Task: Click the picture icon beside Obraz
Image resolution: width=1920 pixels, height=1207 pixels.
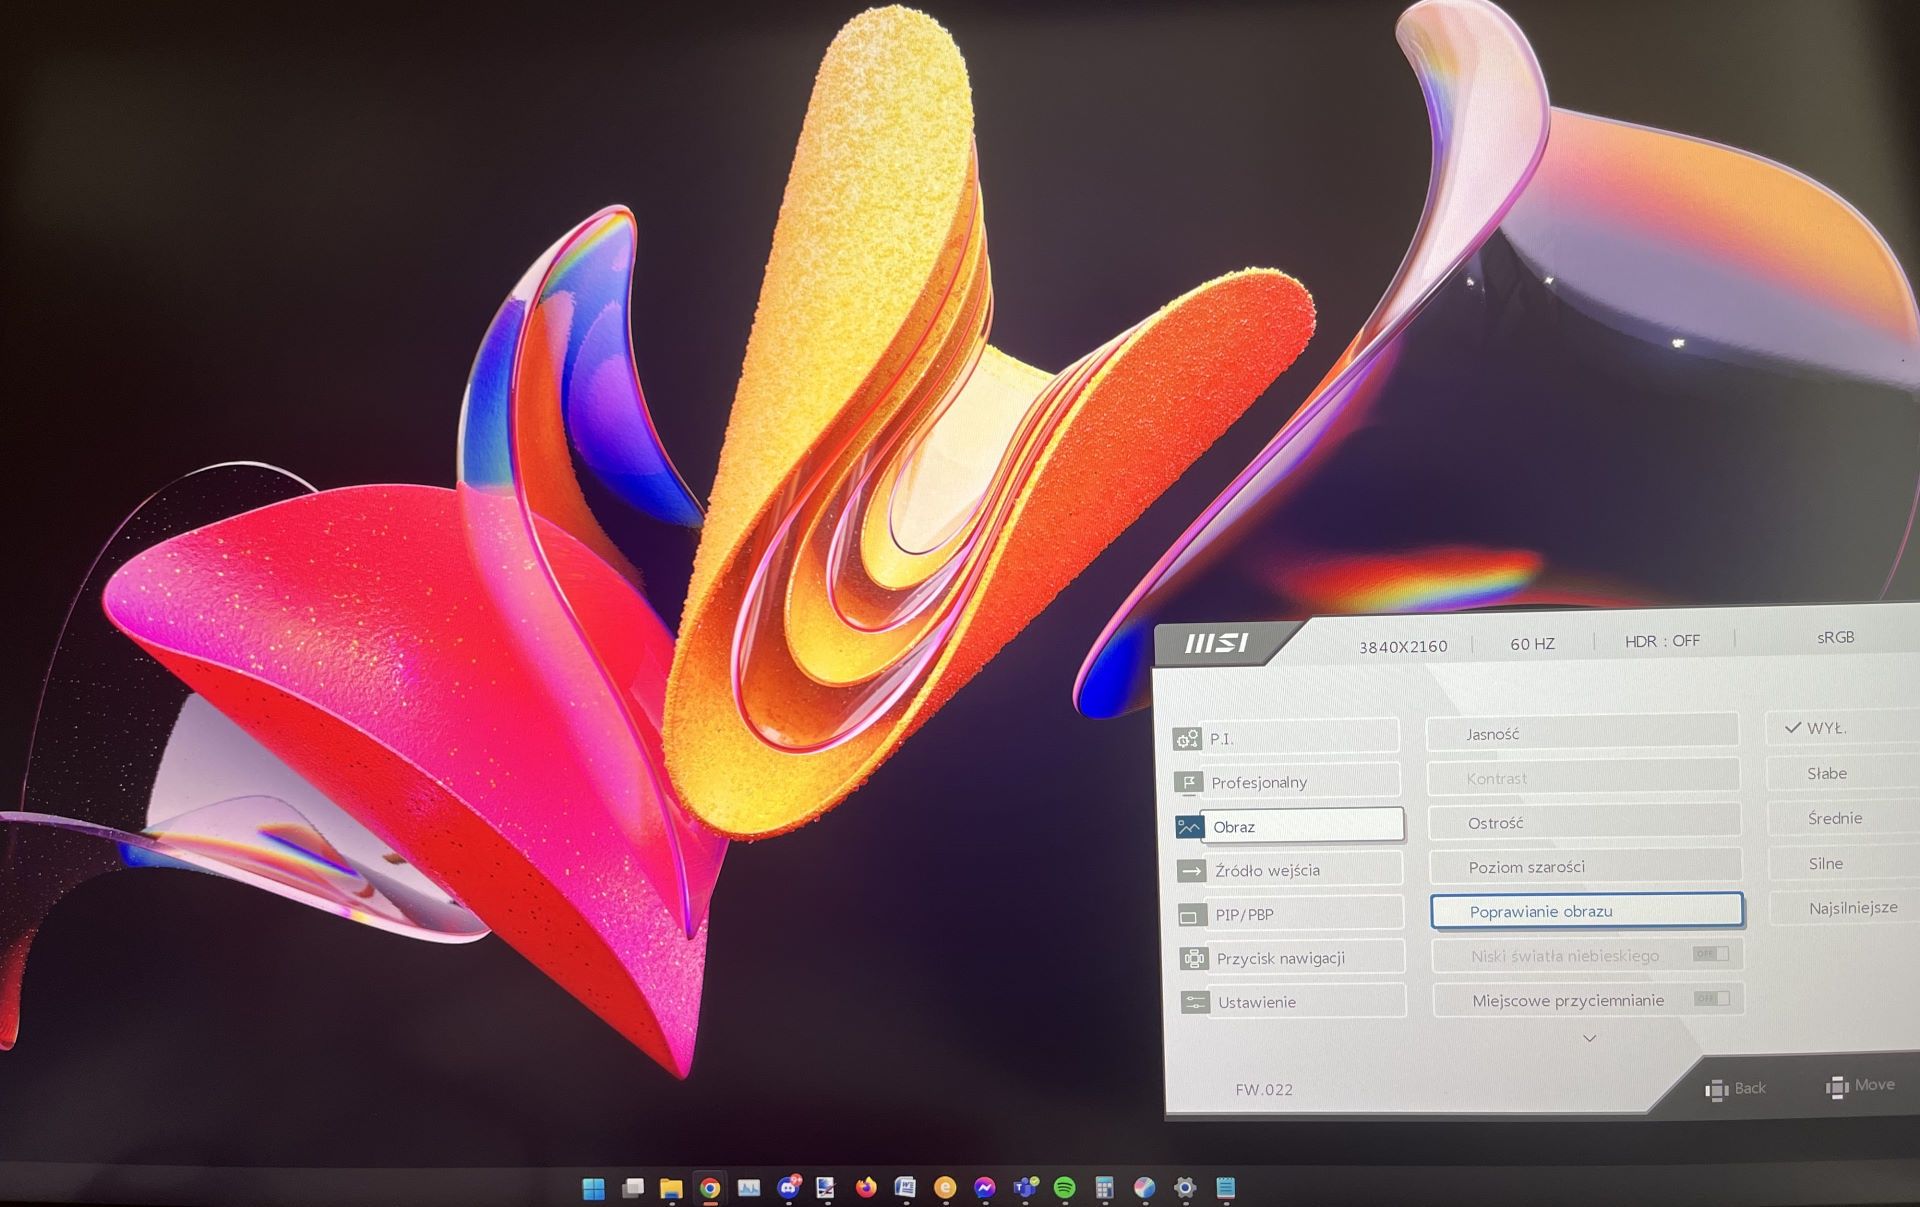Action: pyautogui.click(x=1189, y=827)
